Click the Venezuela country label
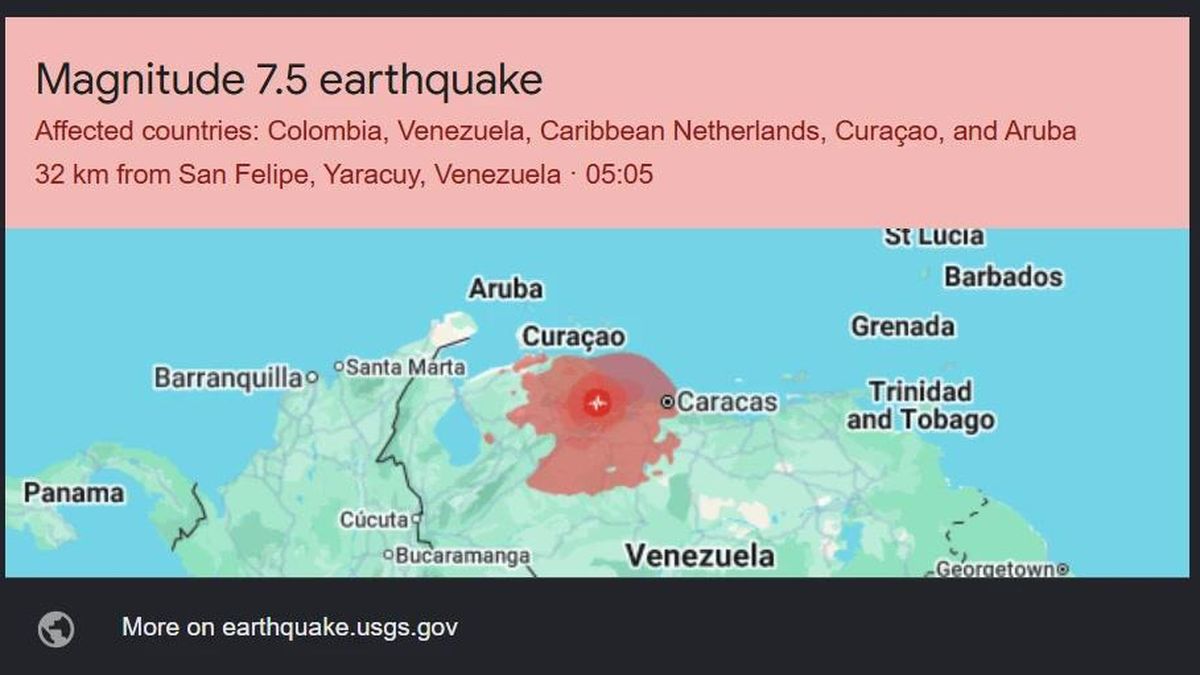Viewport: 1200px width, 675px height. (x=700, y=556)
